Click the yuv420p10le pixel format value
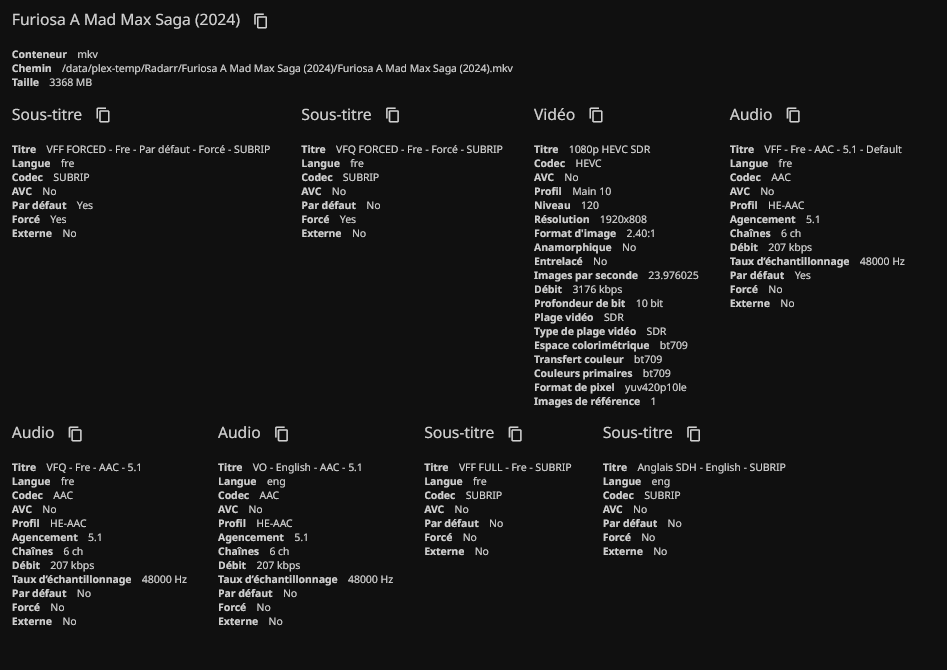Image resolution: width=947 pixels, height=670 pixels. click(x=655, y=387)
